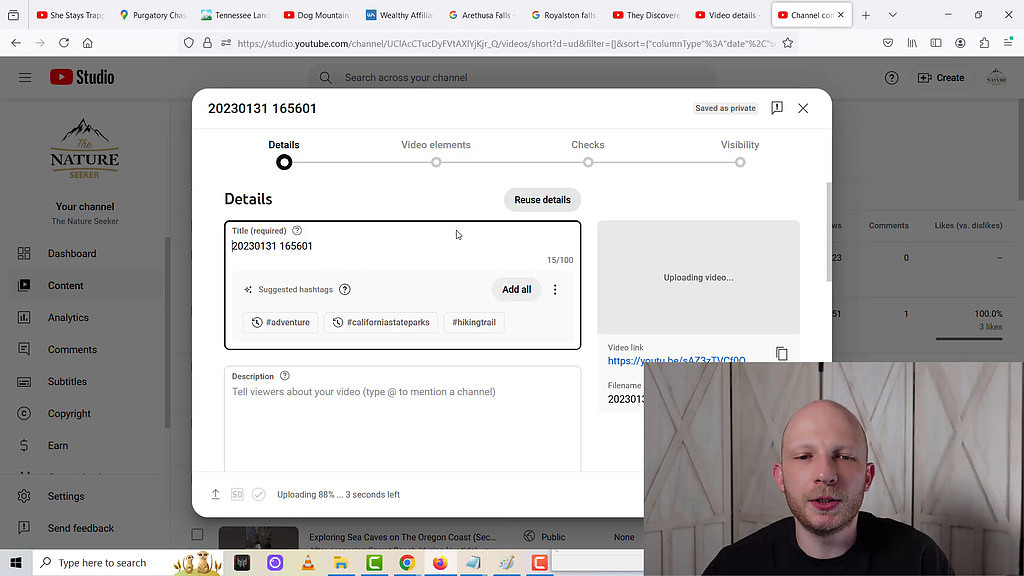Open the Firefox application menu
The height and width of the screenshot is (576, 1024).
click(1008, 43)
